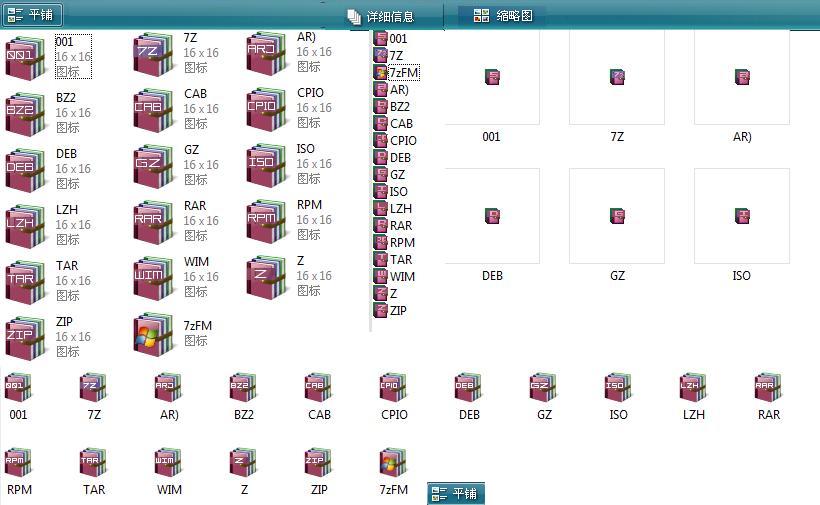
Task: Open the DEB thumbnail box
Action: click(x=492, y=216)
